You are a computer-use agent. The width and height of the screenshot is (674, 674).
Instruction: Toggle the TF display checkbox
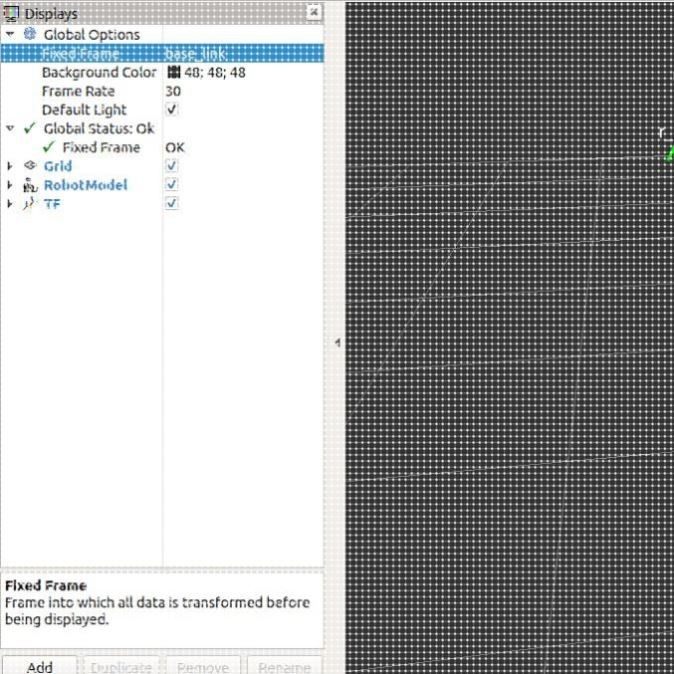coord(172,203)
